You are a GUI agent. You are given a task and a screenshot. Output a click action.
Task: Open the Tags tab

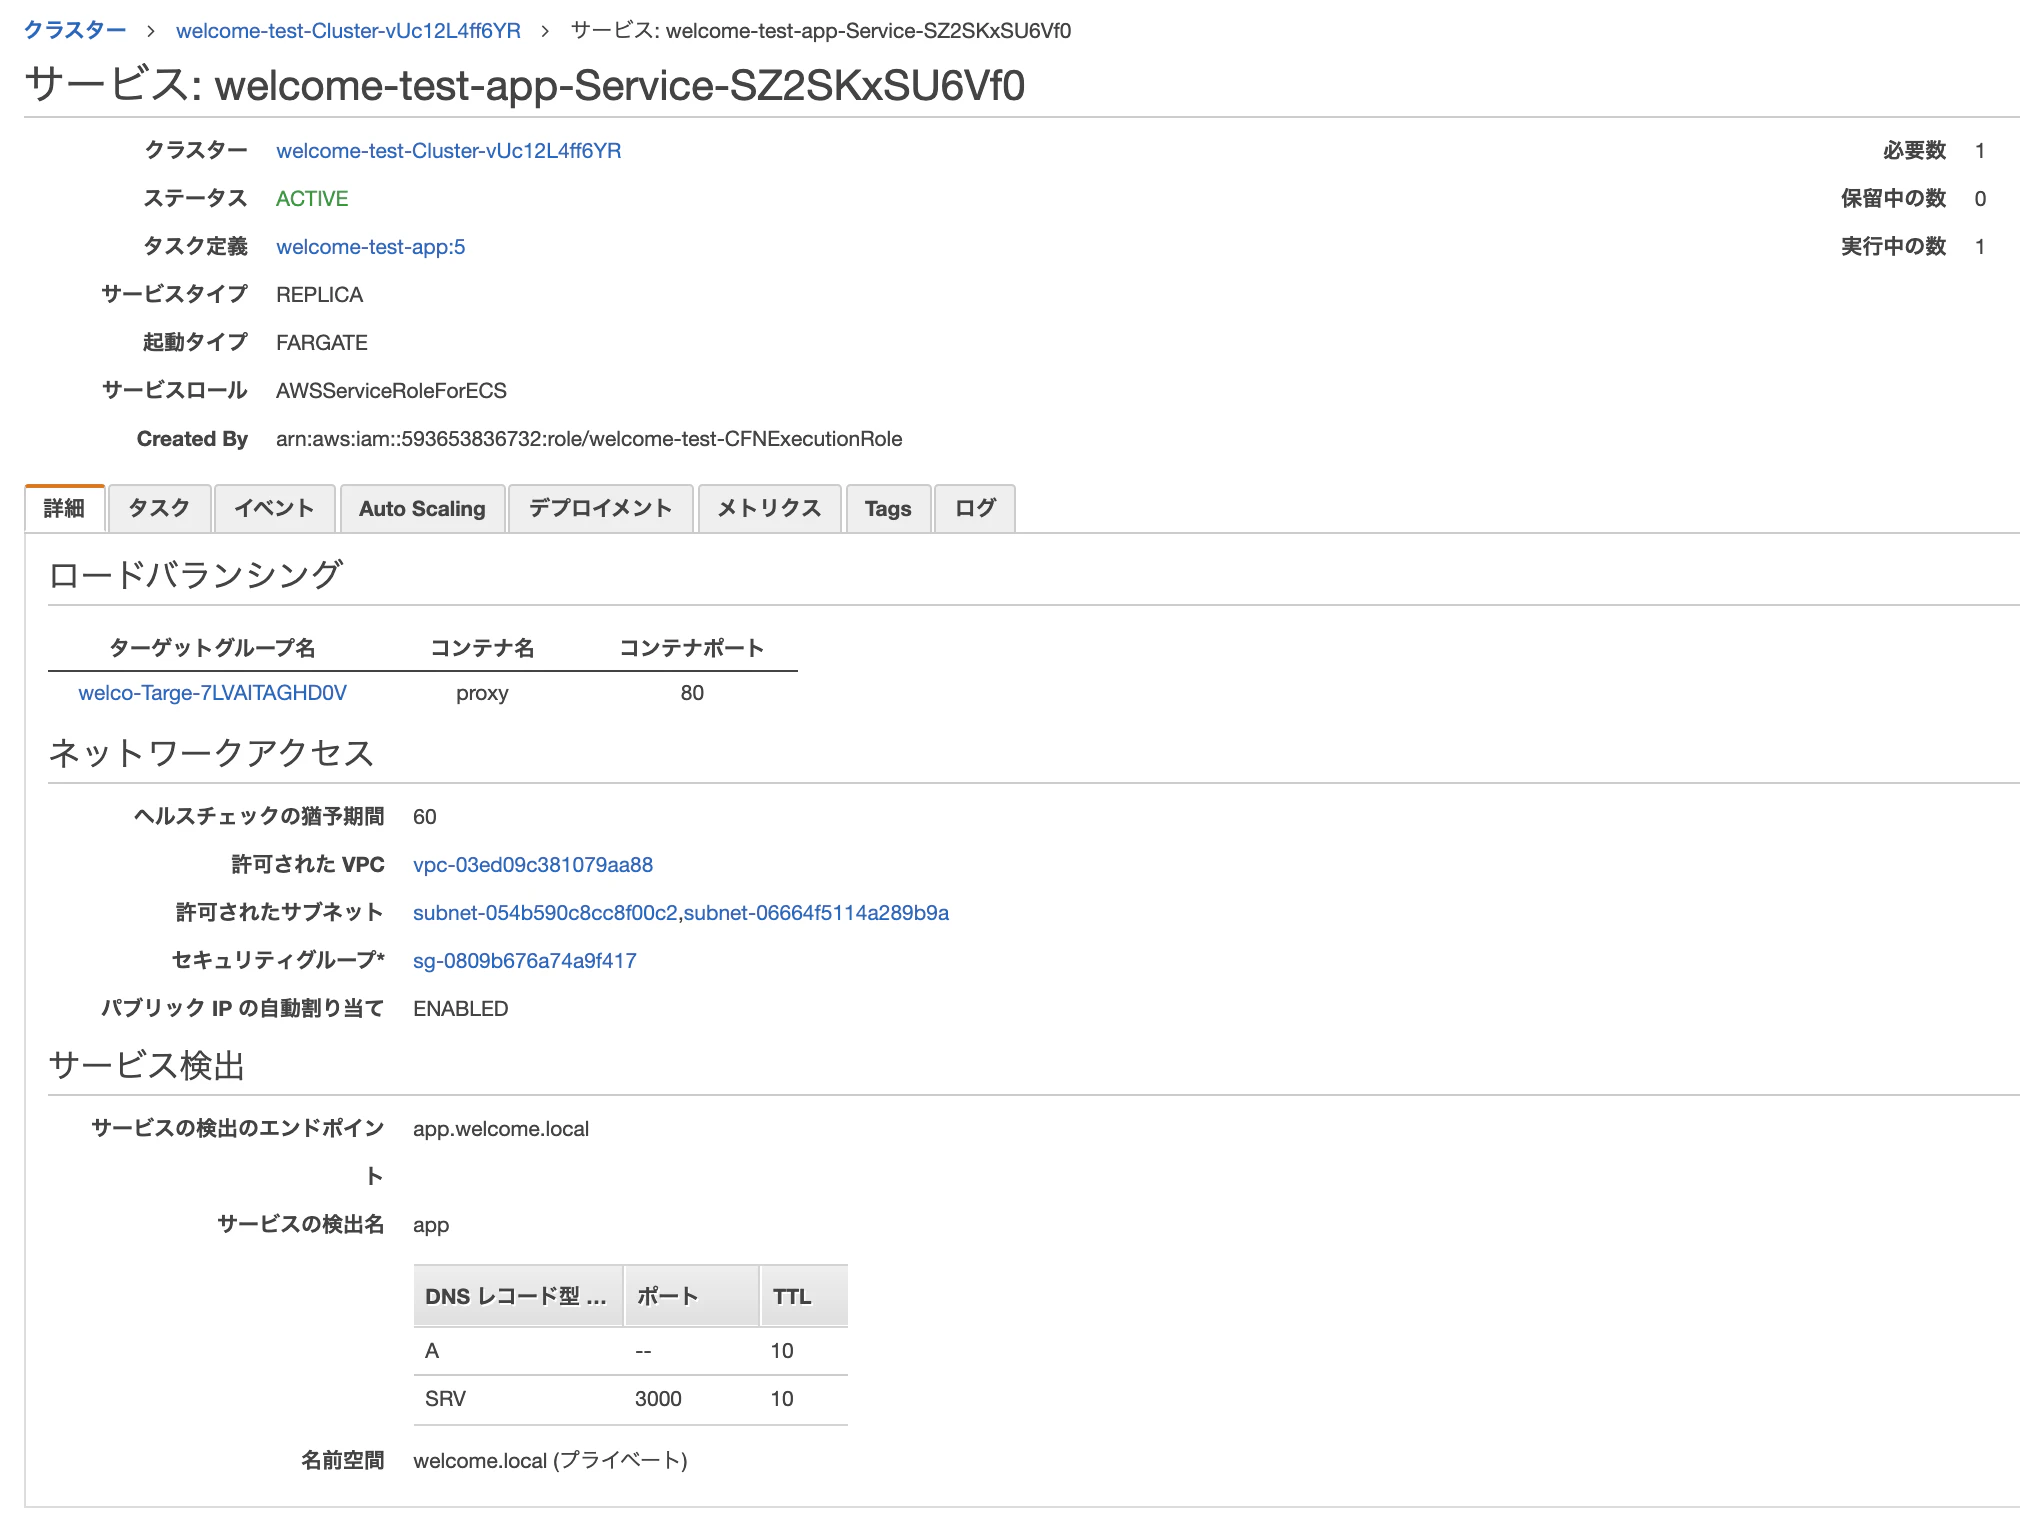888,508
